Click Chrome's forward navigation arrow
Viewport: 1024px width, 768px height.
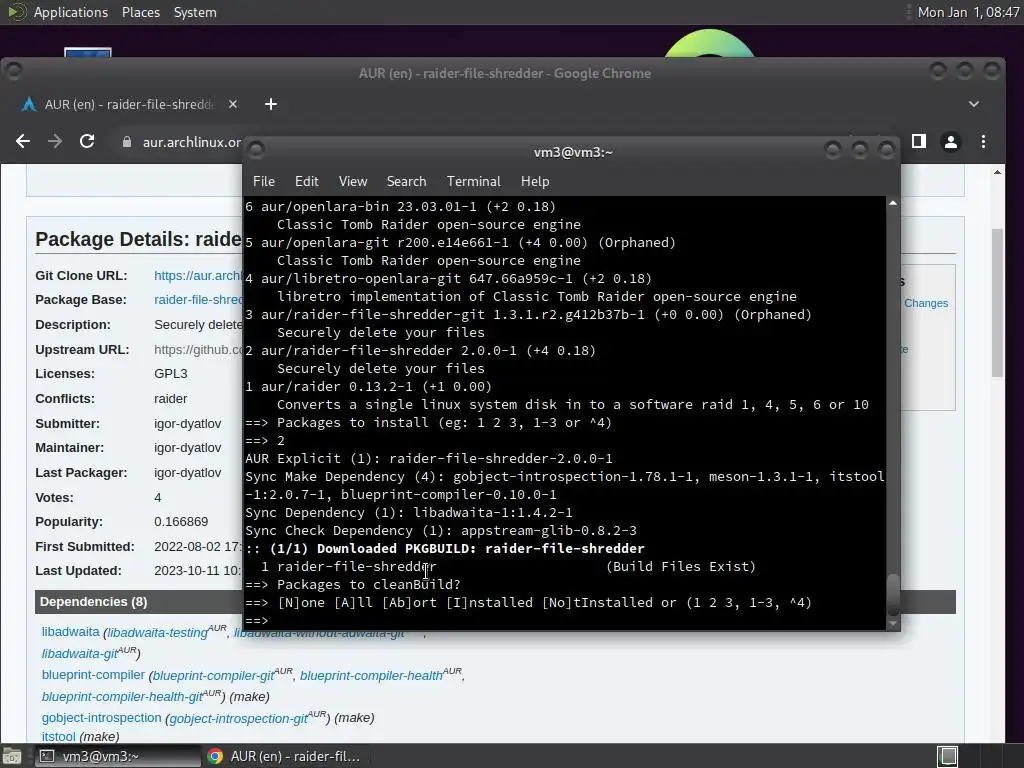tap(55, 142)
